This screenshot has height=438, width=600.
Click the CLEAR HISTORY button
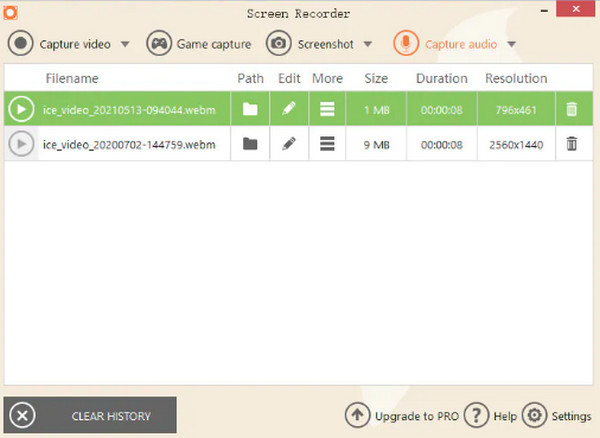pos(90,415)
